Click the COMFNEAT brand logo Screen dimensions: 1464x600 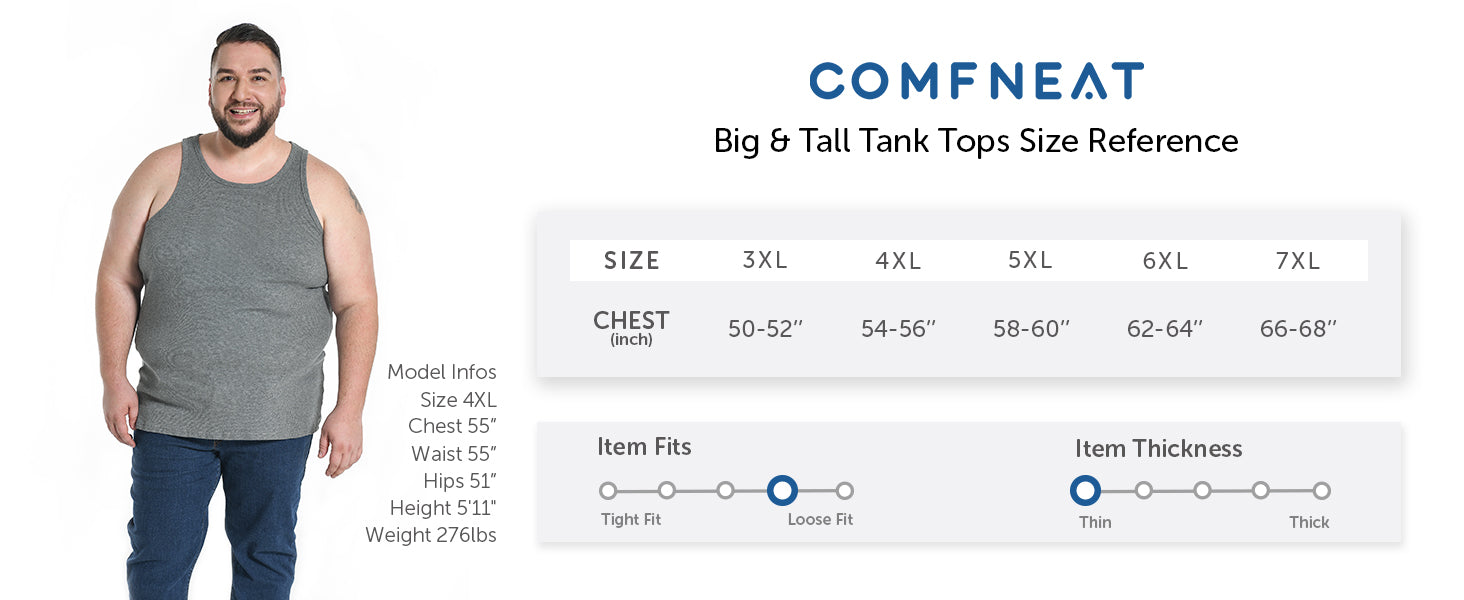coord(976,81)
